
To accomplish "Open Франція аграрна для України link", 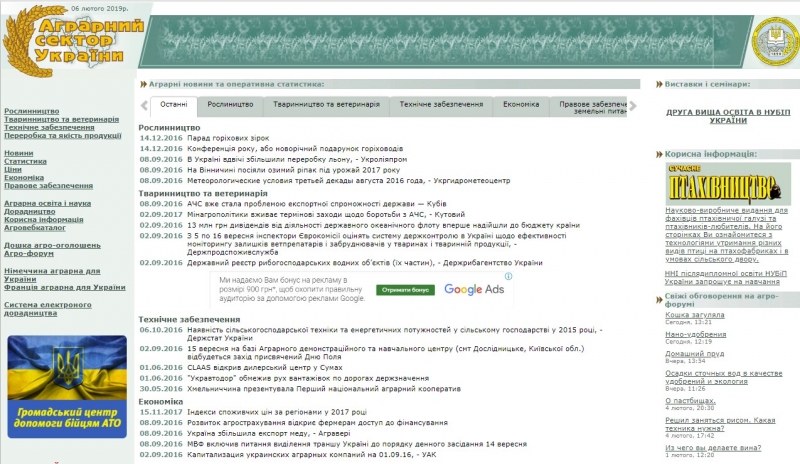I will point(65,287).
